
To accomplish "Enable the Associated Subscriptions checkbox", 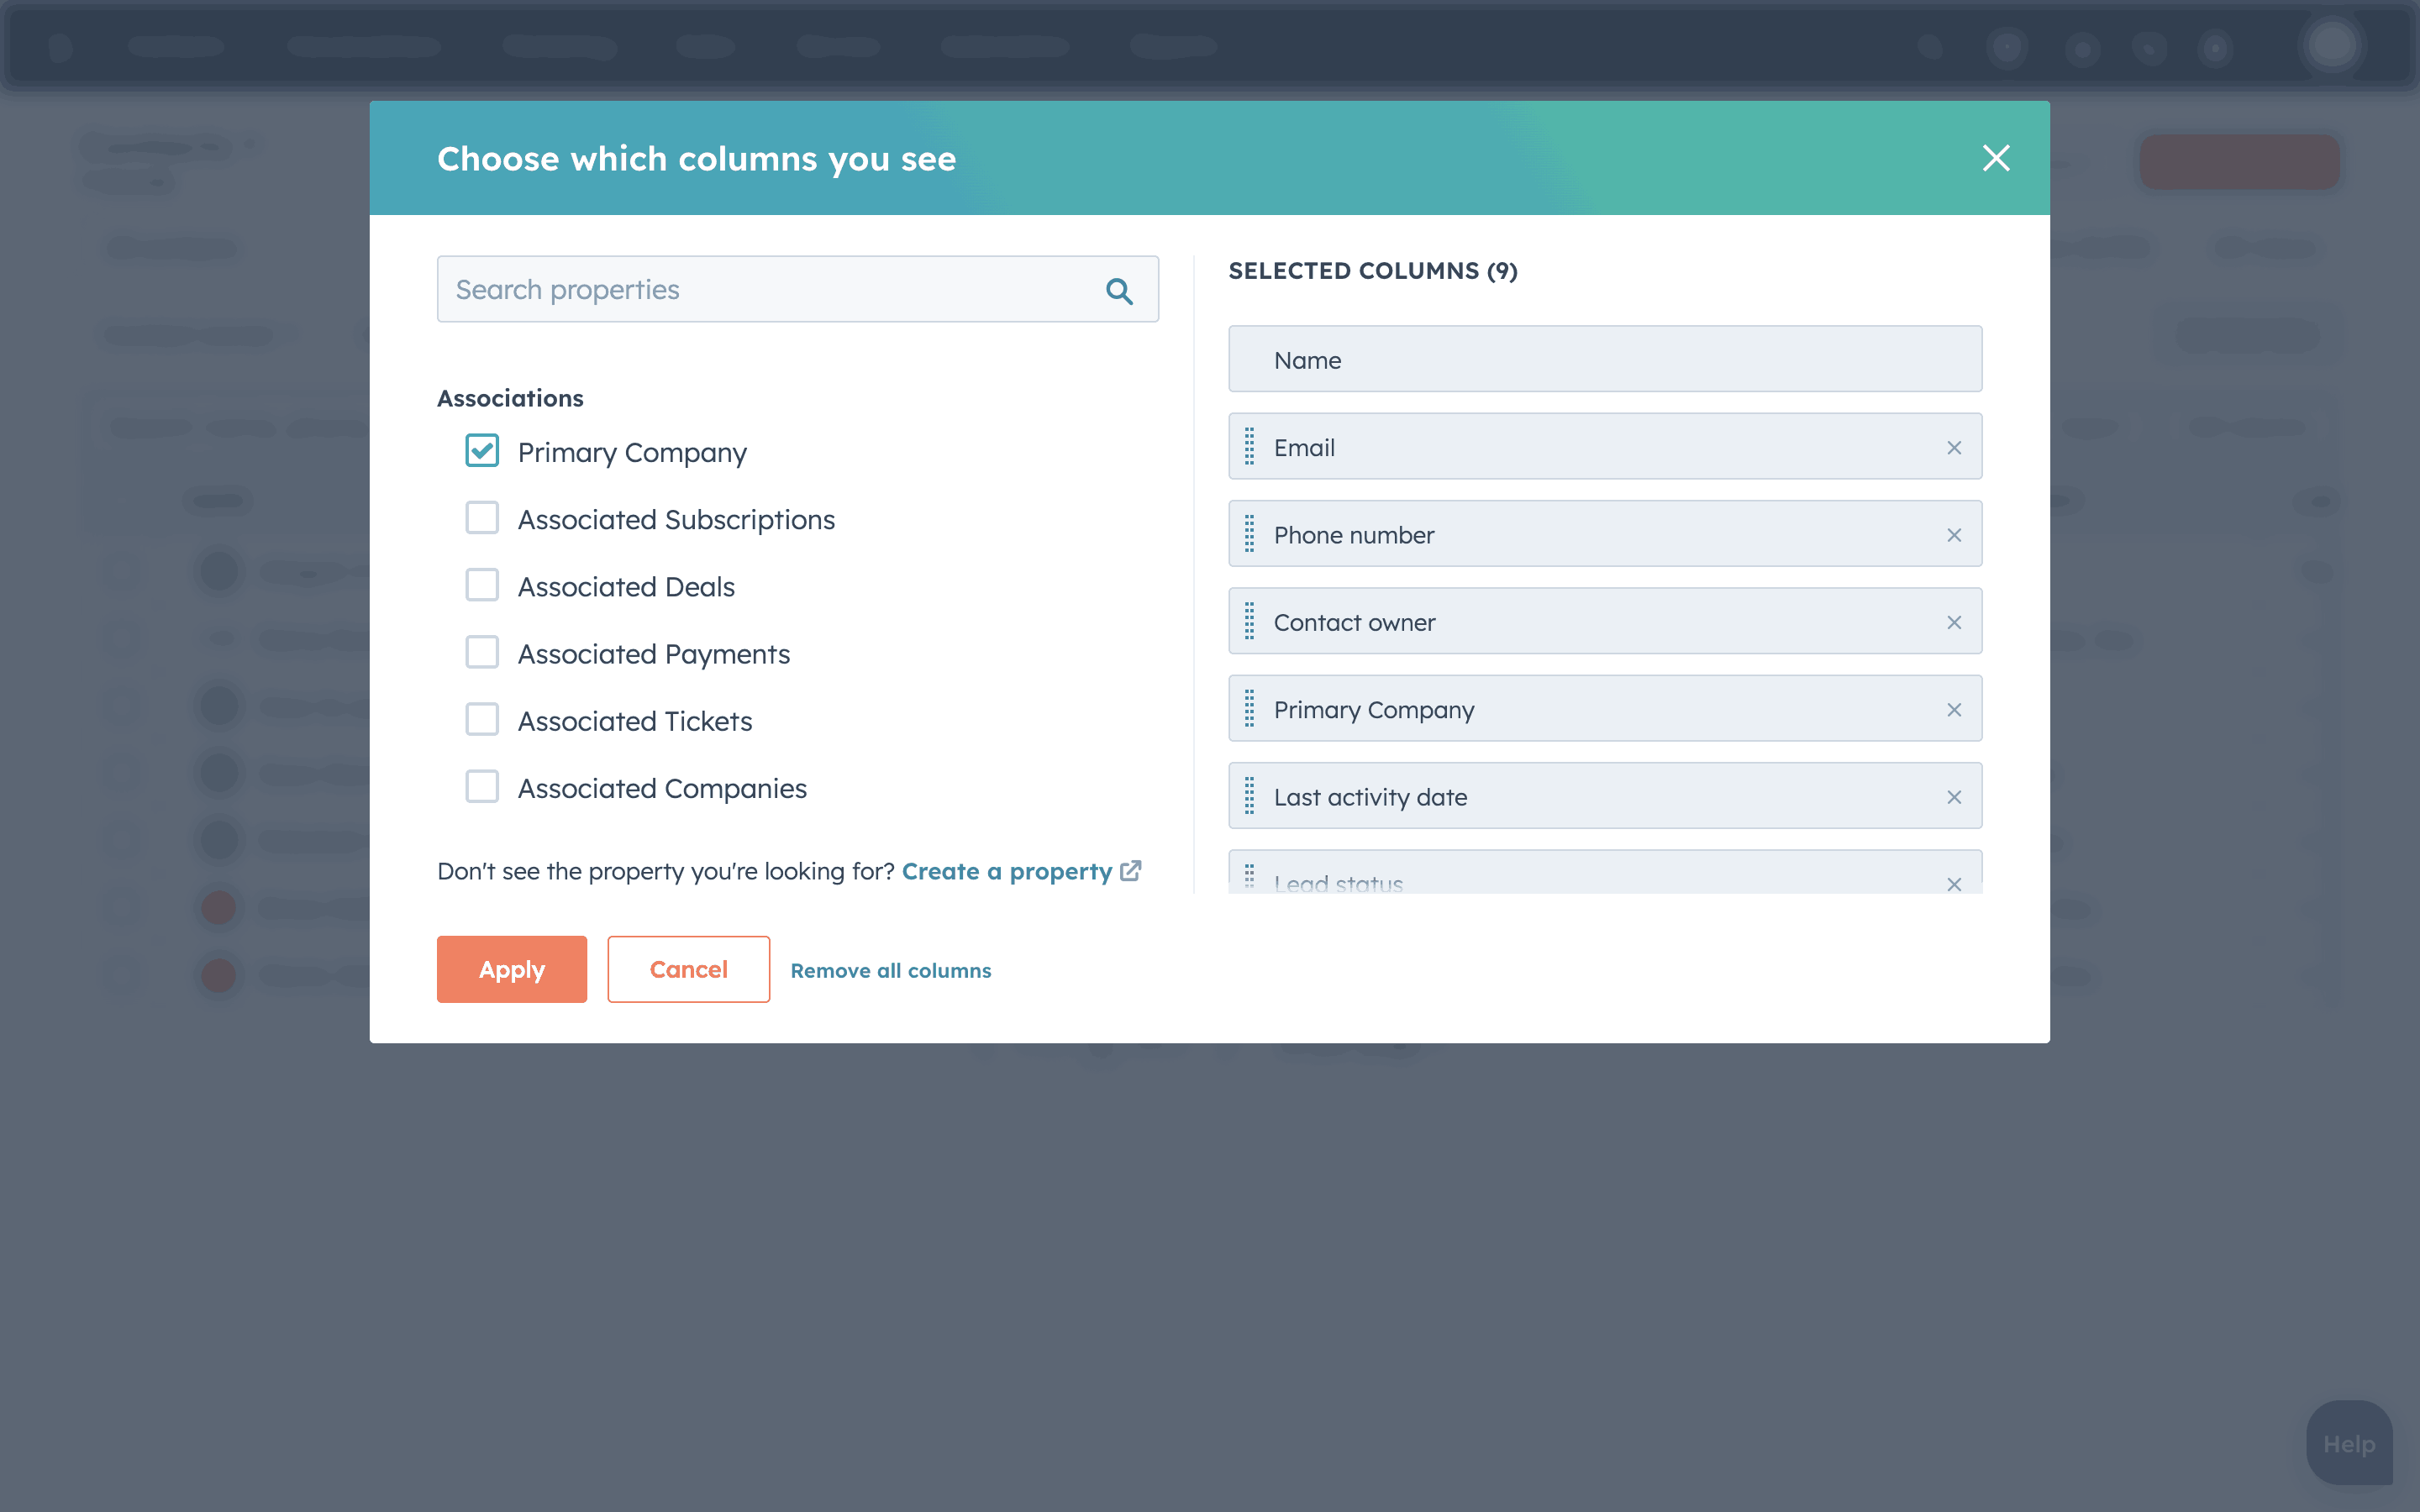I will [x=482, y=518].
